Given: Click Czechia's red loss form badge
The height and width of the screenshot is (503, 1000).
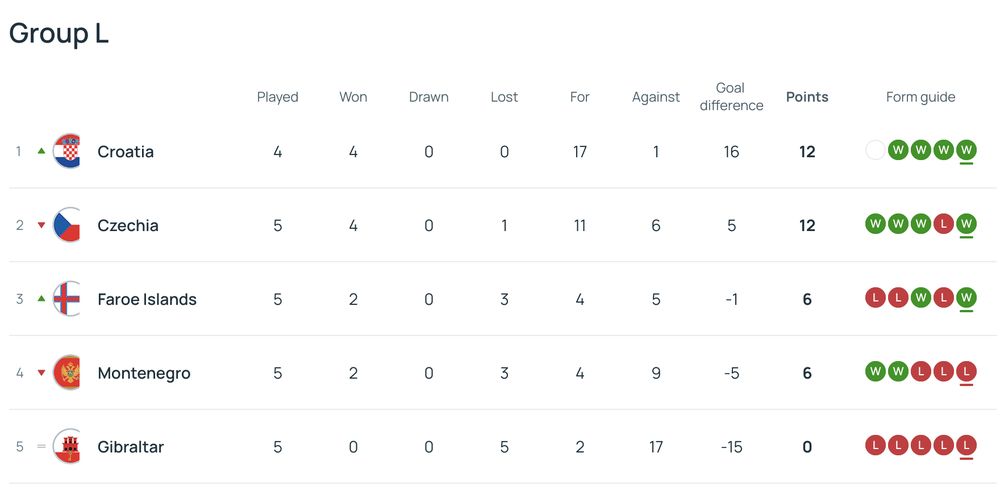Looking at the screenshot, I should pyautogui.click(x=943, y=225).
